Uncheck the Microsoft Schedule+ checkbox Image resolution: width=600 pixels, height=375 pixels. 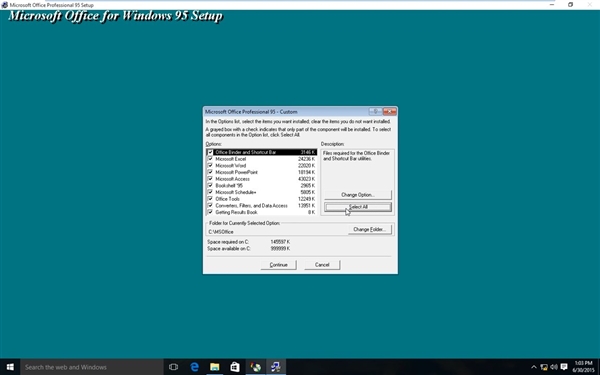click(x=210, y=192)
